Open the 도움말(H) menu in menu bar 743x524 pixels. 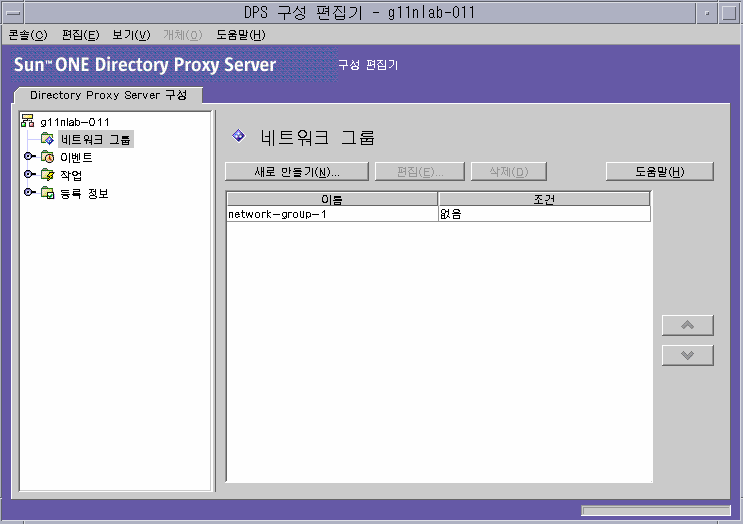pyautogui.click(x=241, y=35)
